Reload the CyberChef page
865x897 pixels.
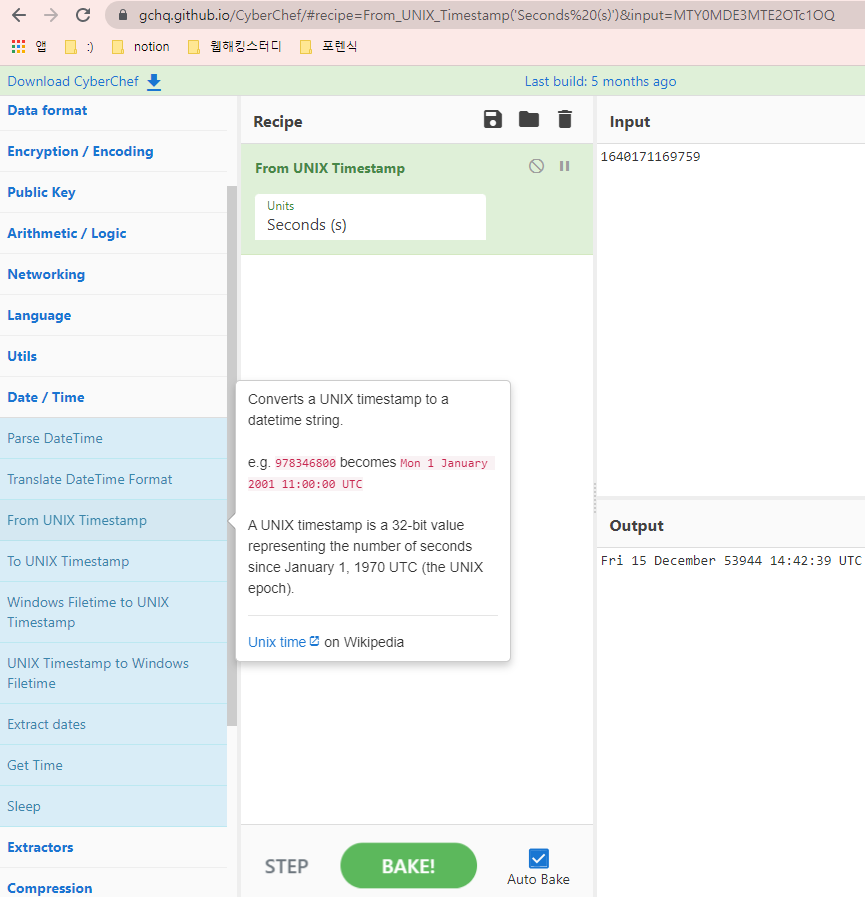(x=84, y=15)
